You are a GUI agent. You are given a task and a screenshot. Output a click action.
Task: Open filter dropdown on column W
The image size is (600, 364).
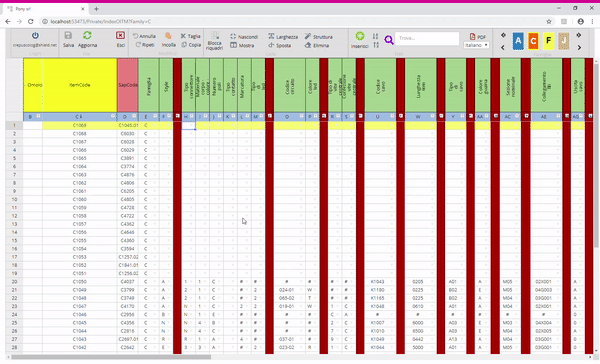(x=432, y=116)
